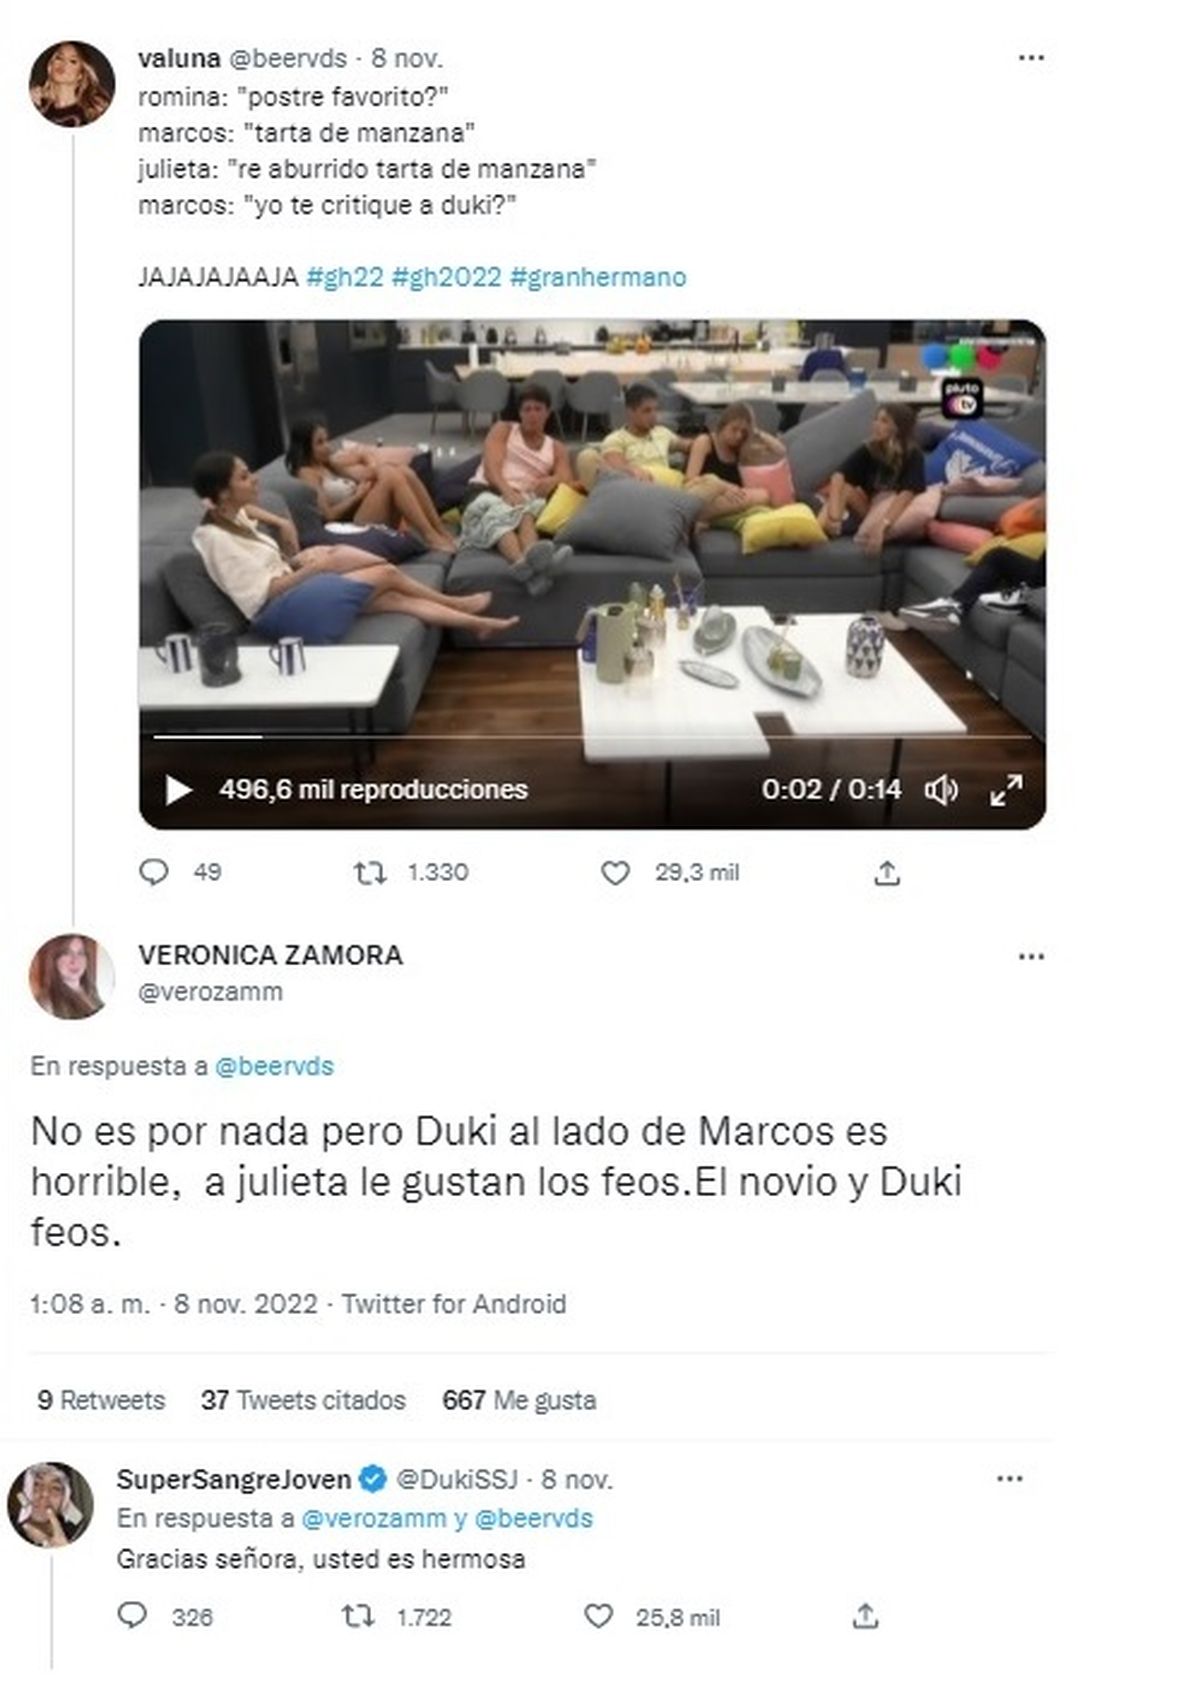The width and height of the screenshot is (1200, 1686).
Task: Retweet valuna's tweet
Action: coord(370,873)
